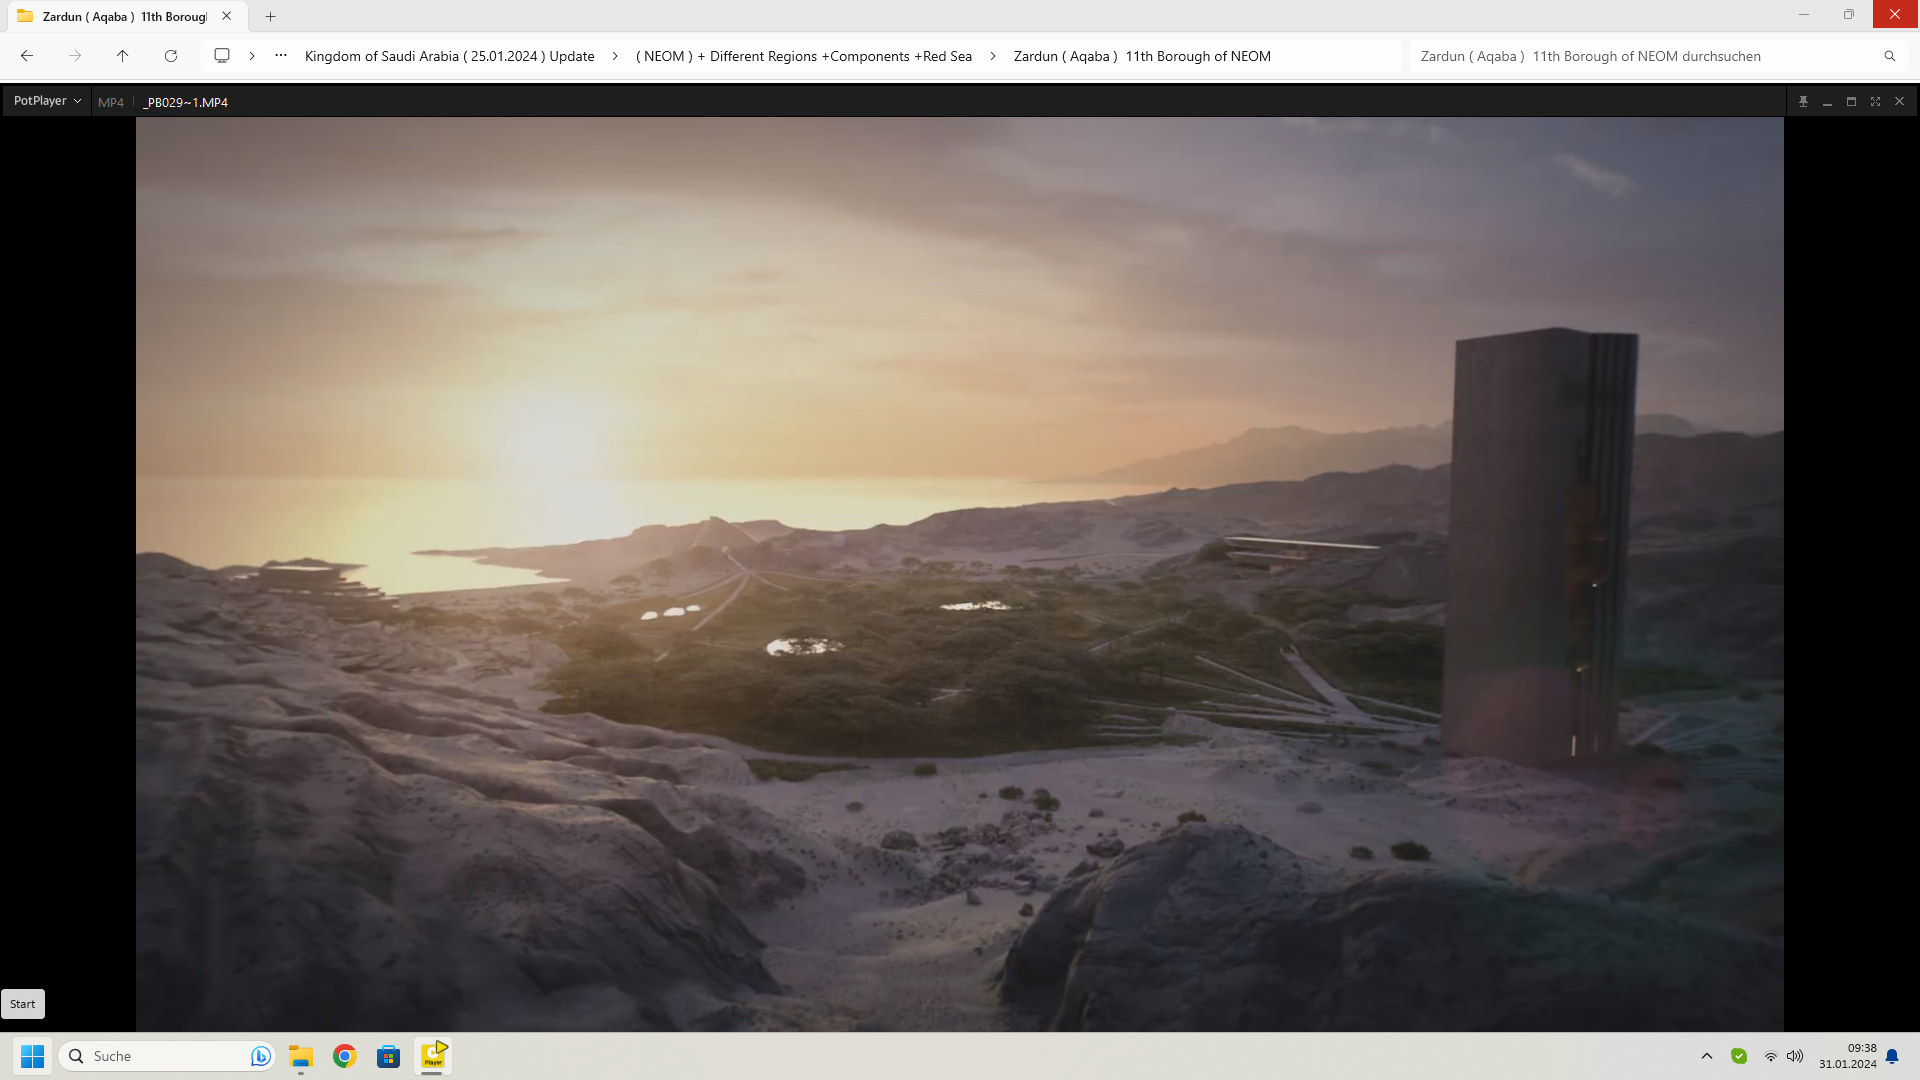Screen dimensions: 1920x1080
Task: Select the Zardun ( Aqaba ) Explorer tab
Action: coord(125,16)
